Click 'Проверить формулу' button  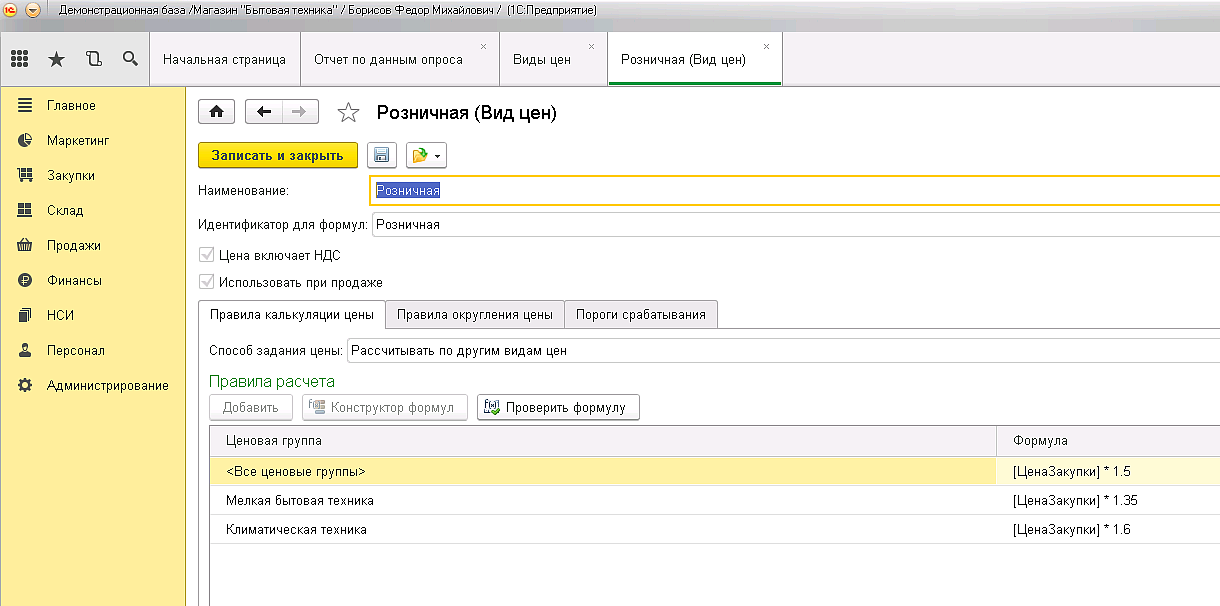point(557,407)
